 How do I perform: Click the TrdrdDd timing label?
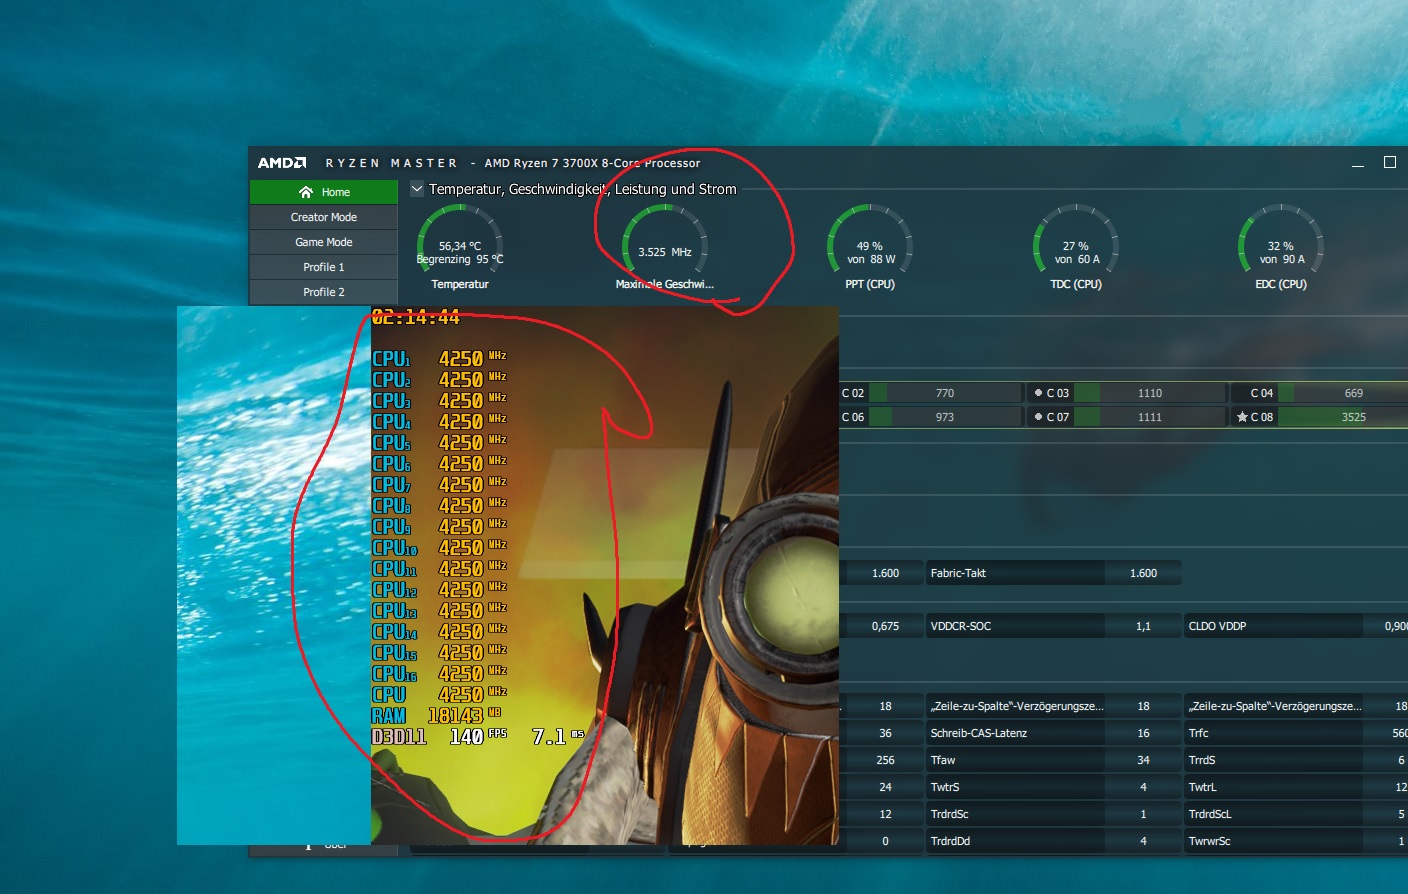click(950, 841)
